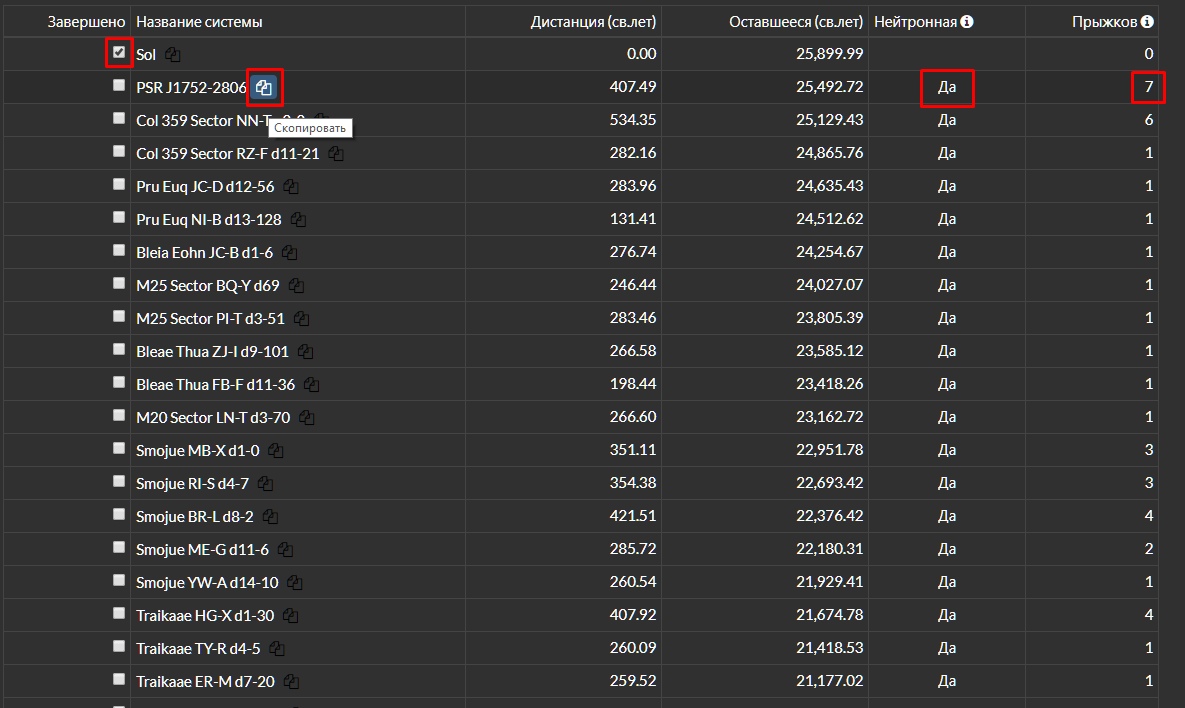Viewport: 1185px width, 708px height.
Task: Copy name of M20 Sector LN-T d3-70
Action: coord(307,418)
